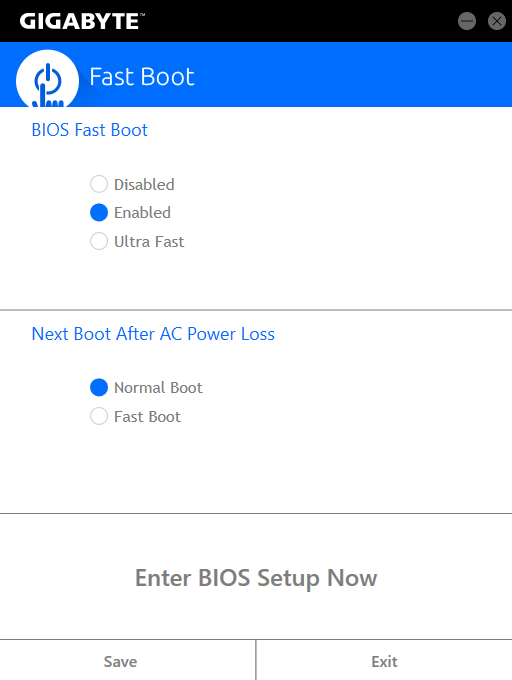This screenshot has height=680, width=512.
Task: Click the "Enabled" option label text
Action: (x=142, y=213)
